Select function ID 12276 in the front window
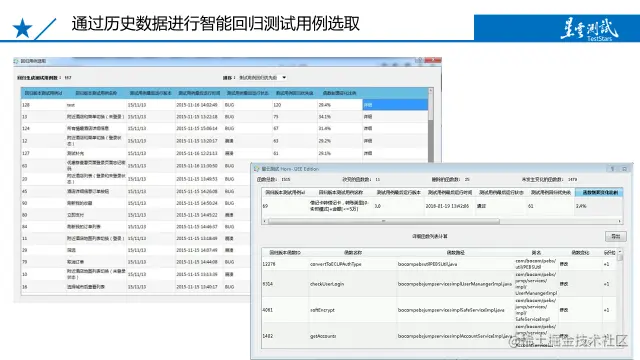Image resolution: width=640 pixels, height=360 pixels. point(269,264)
